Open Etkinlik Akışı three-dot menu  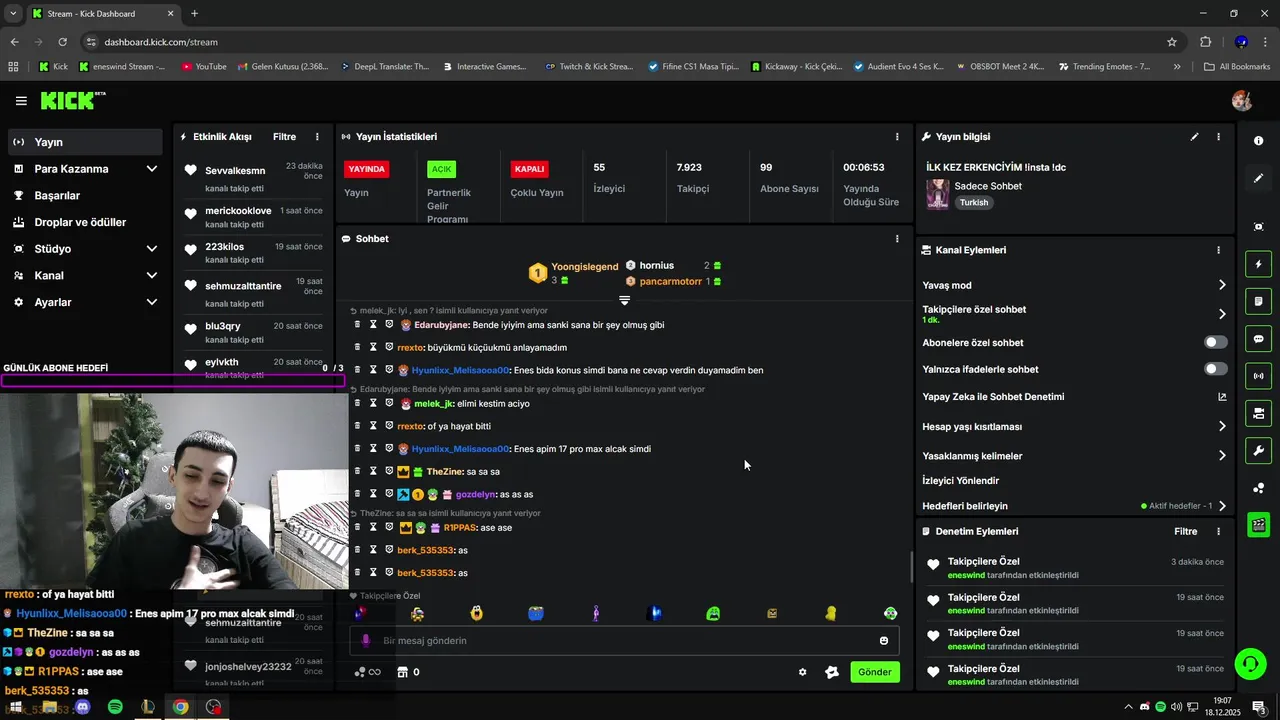317,137
